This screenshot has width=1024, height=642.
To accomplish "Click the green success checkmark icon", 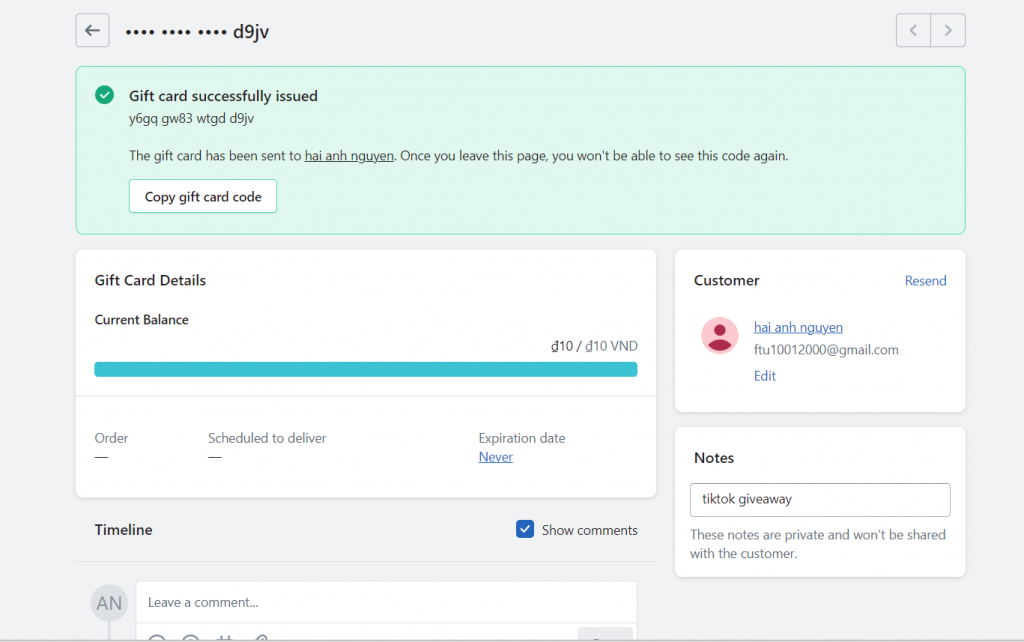I will [104, 96].
